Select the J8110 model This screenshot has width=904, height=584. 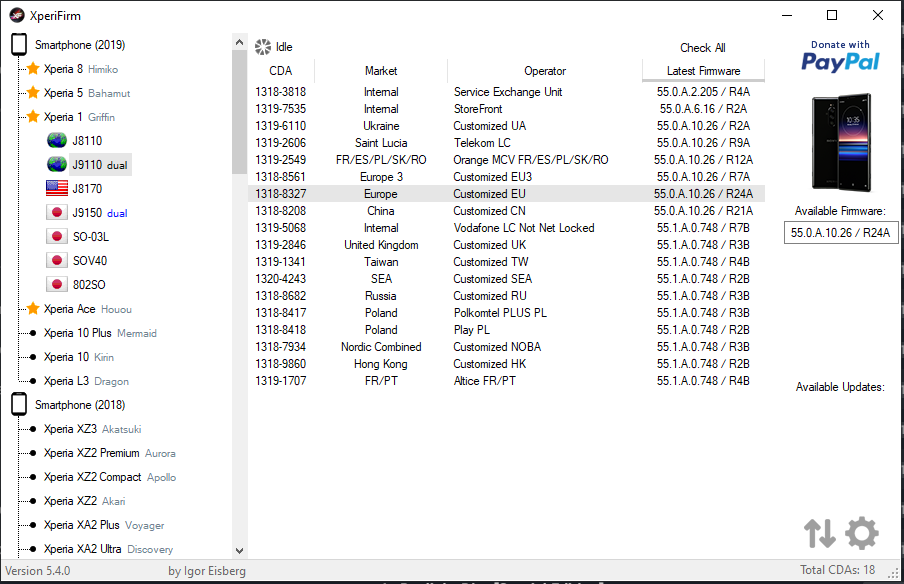(x=87, y=141)
